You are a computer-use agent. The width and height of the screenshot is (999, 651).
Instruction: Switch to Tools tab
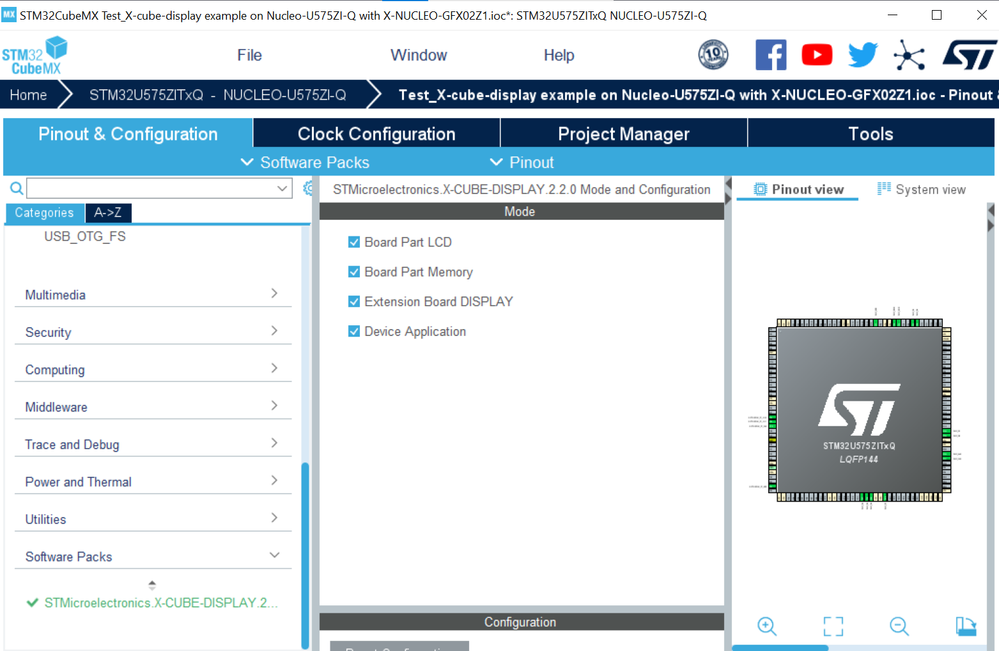pos(870,134)
